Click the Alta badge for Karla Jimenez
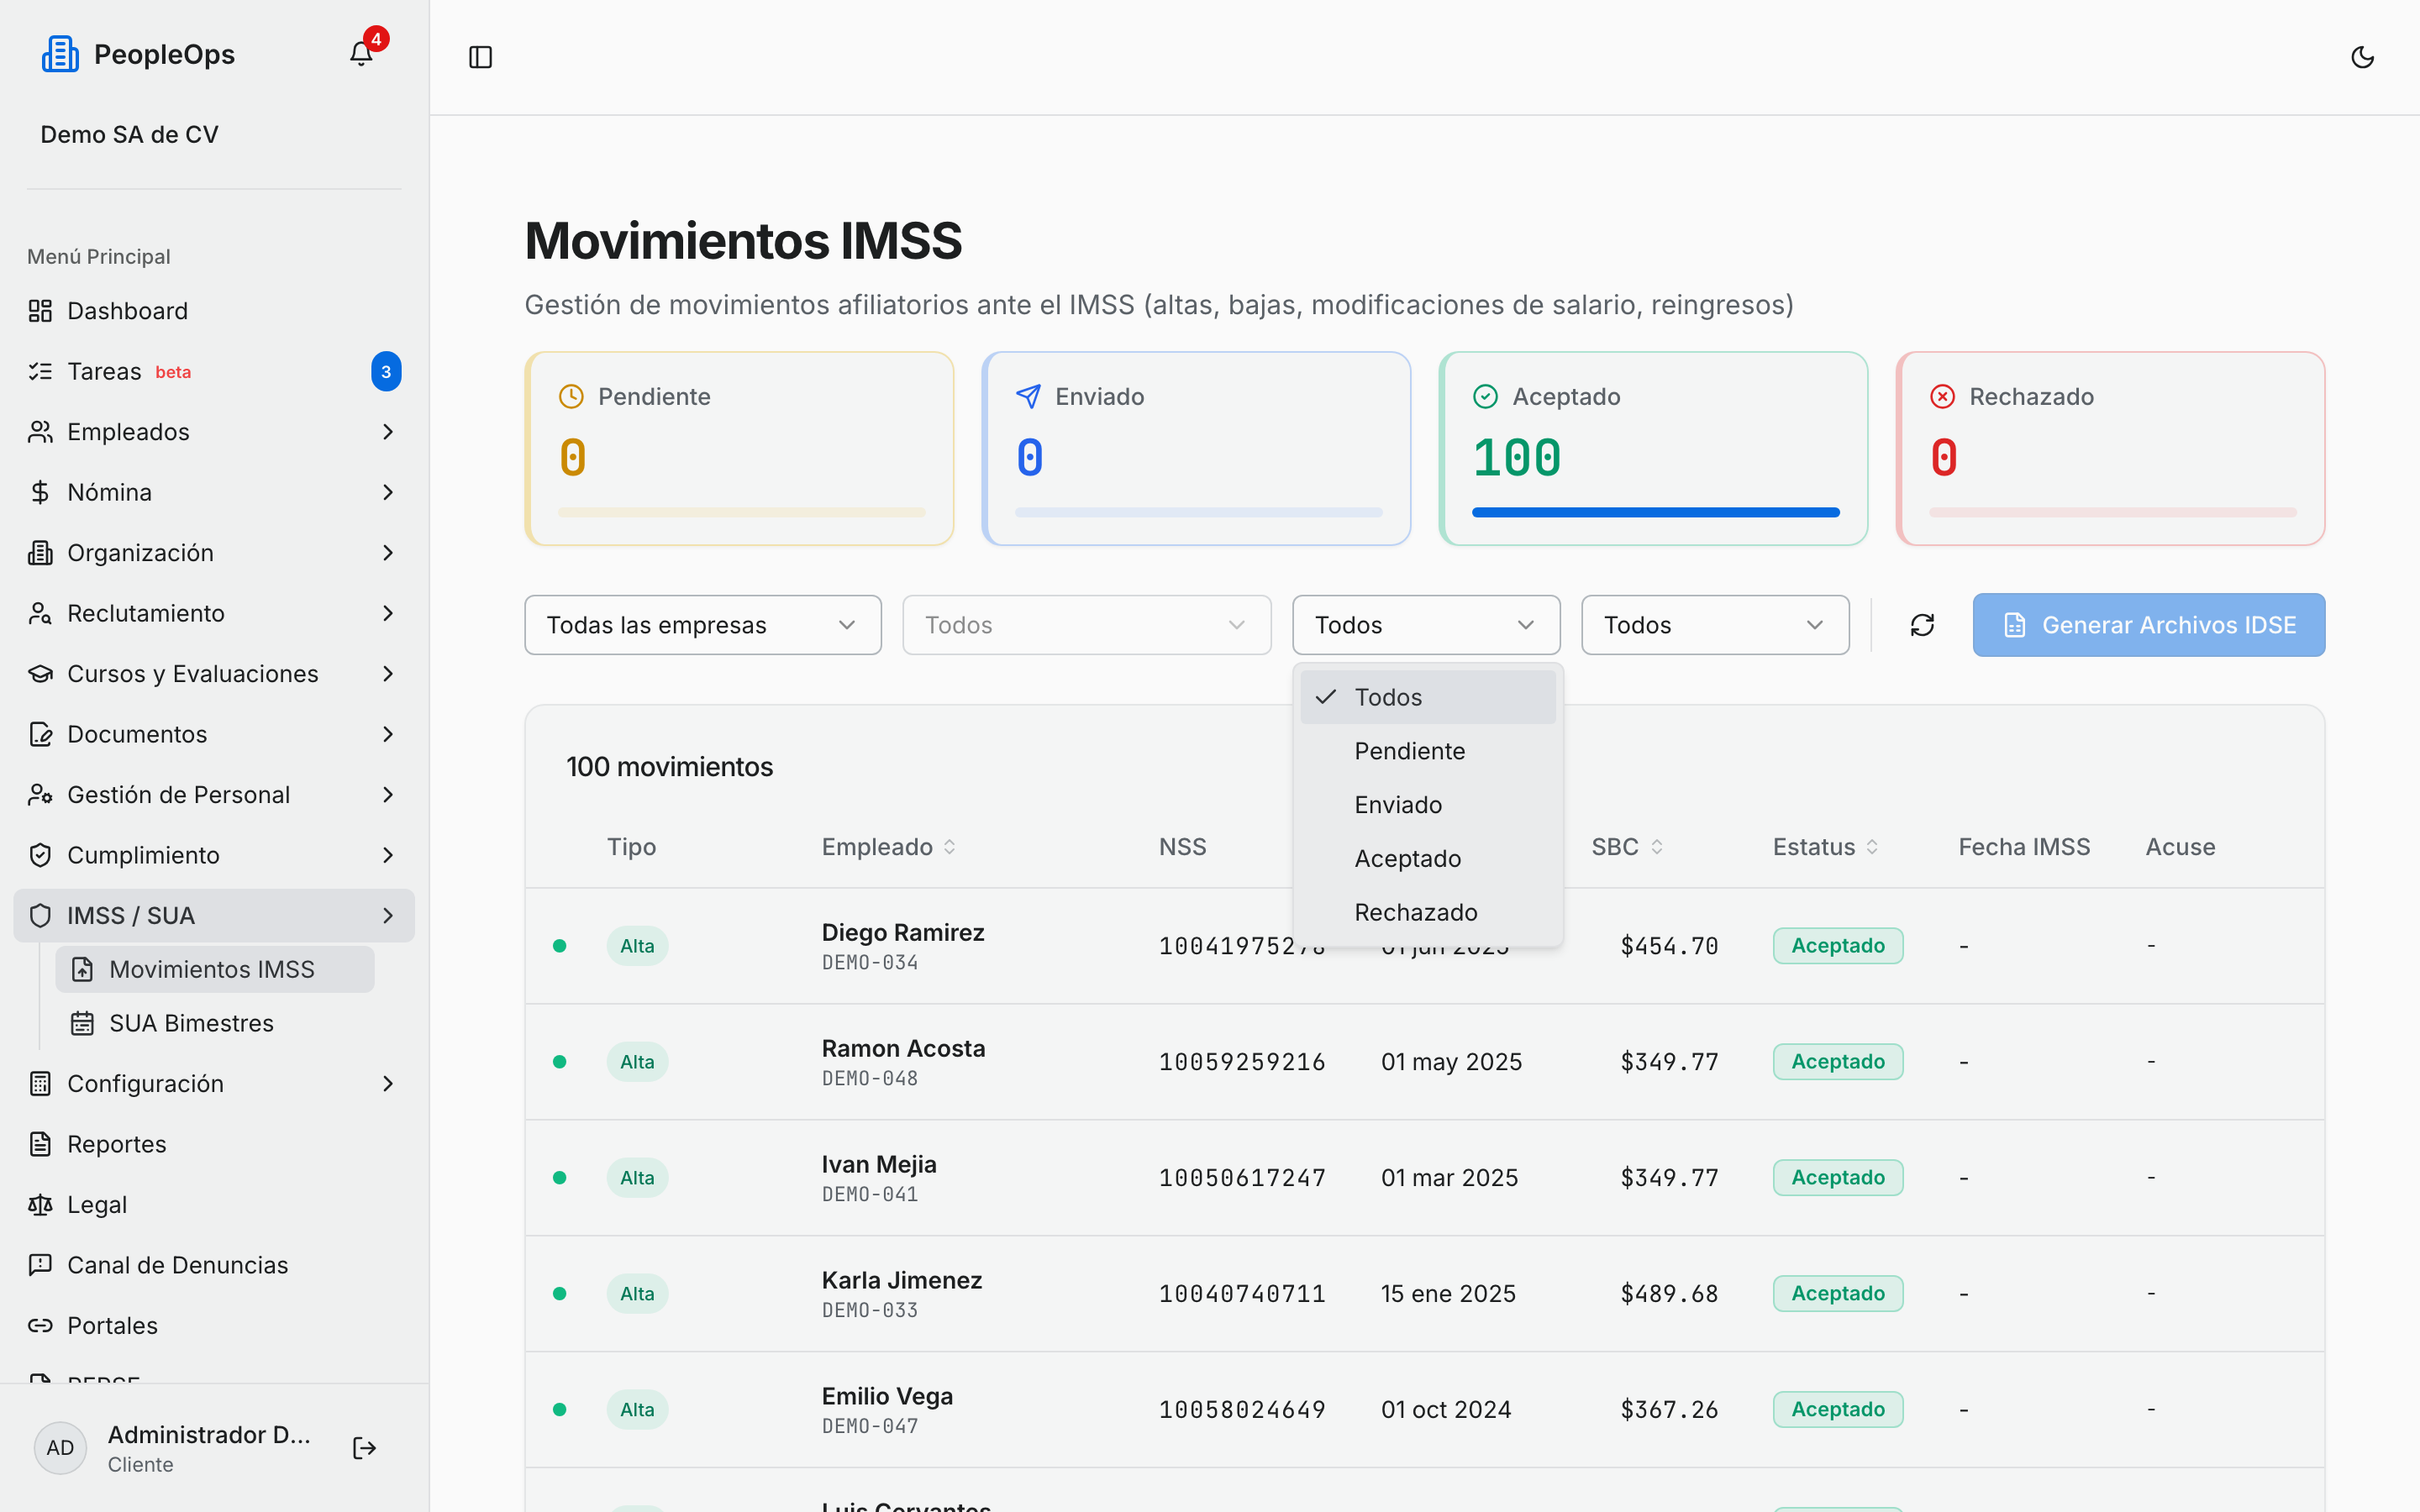The width and height of the screenshot is (2420, 1512). pyautogui.click(x=637, y=1294)
